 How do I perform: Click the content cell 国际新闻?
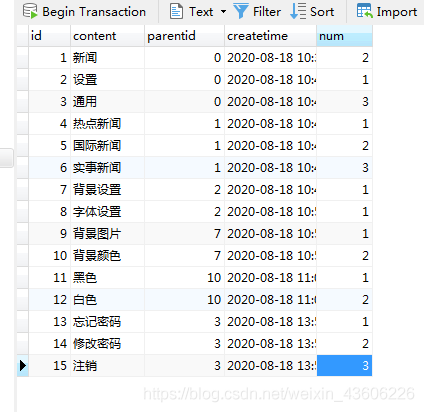tap(107, 146)
